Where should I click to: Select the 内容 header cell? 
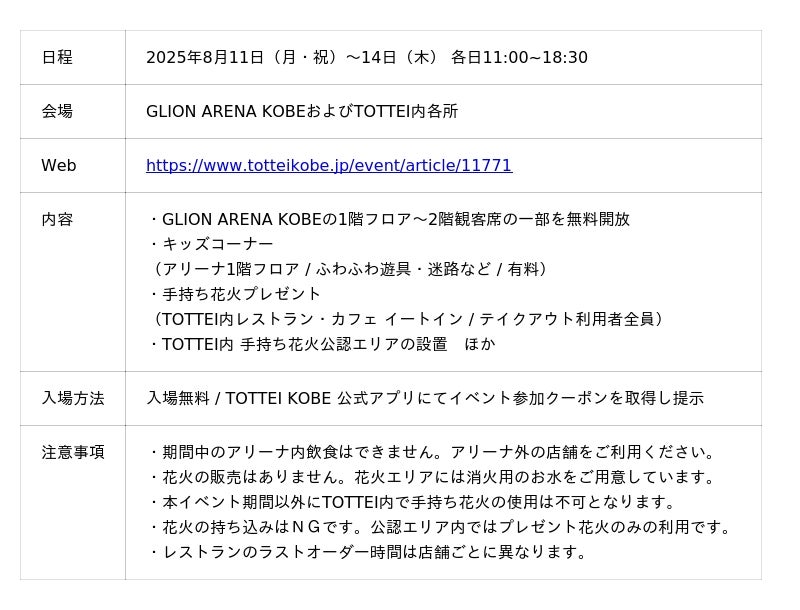click(x=57, y=219)
